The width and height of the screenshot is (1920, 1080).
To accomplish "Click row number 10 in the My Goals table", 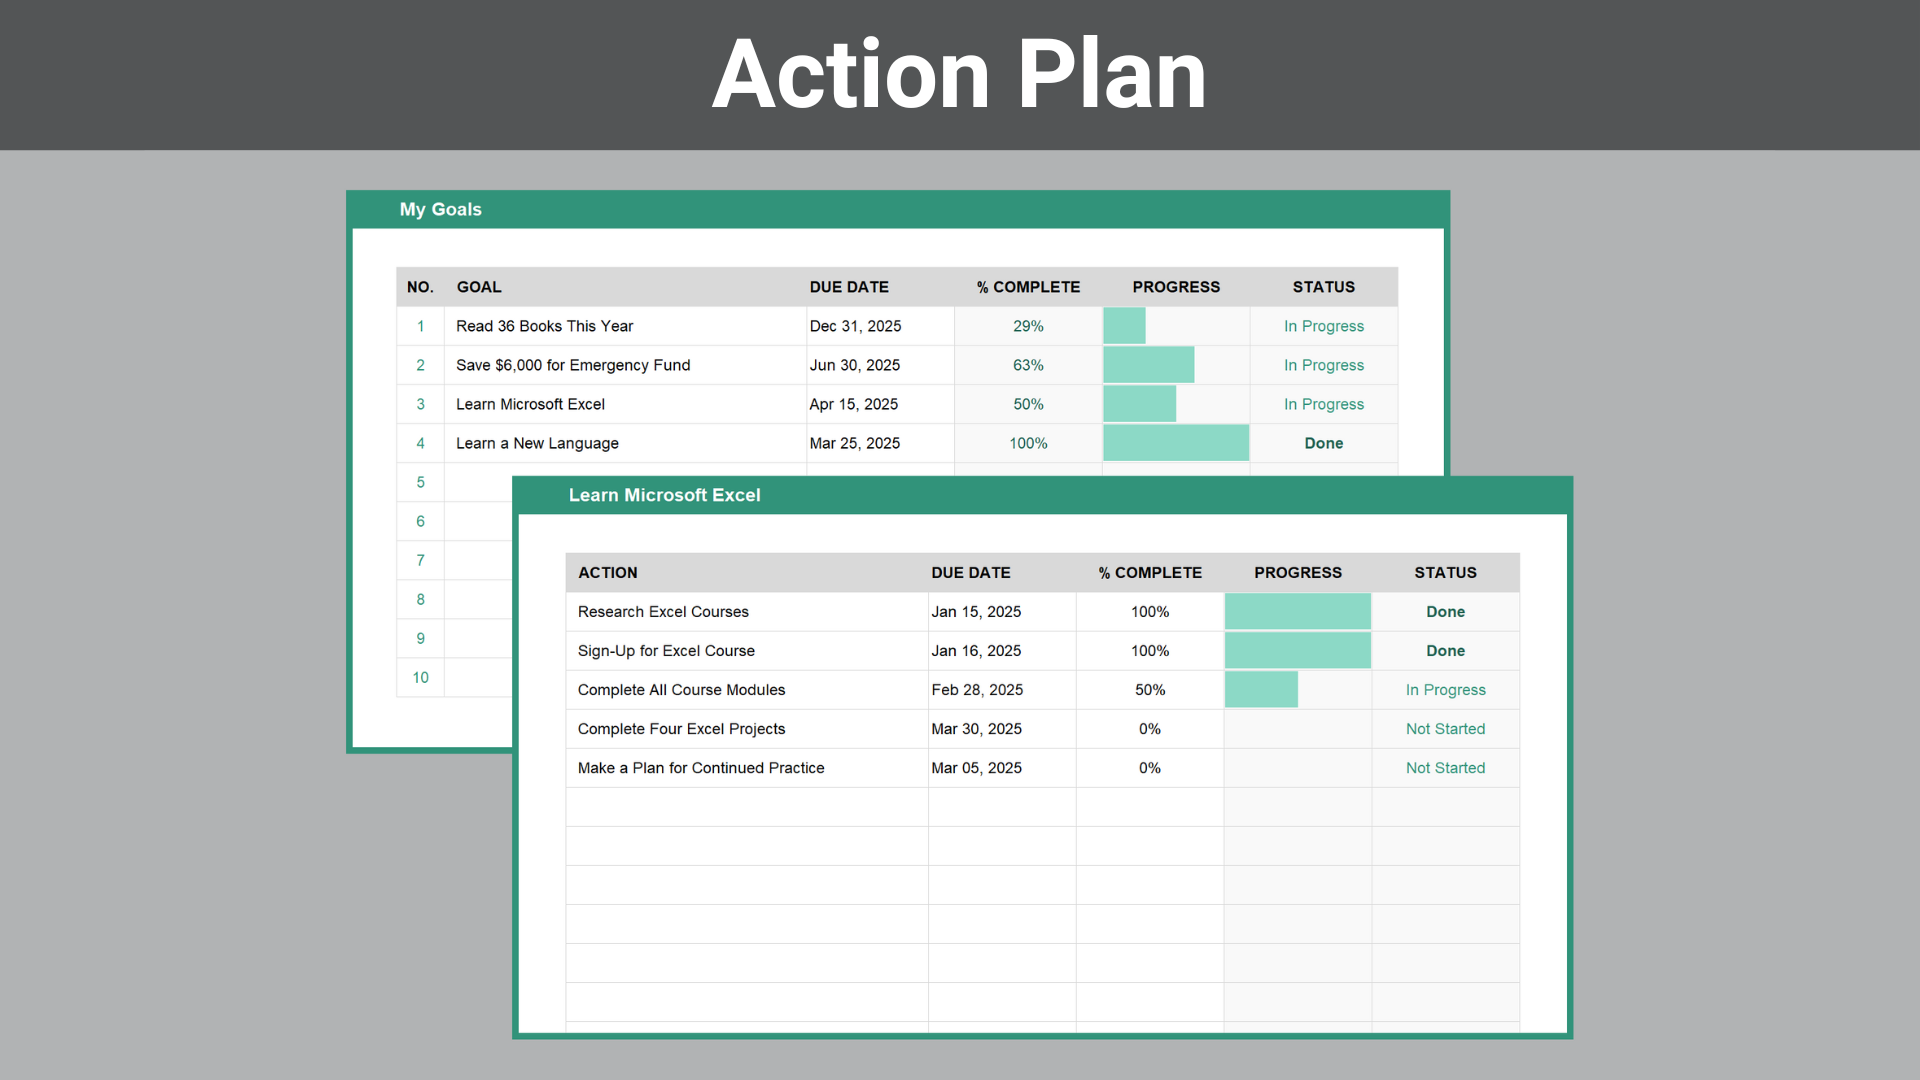I will [x=420, y=677].
